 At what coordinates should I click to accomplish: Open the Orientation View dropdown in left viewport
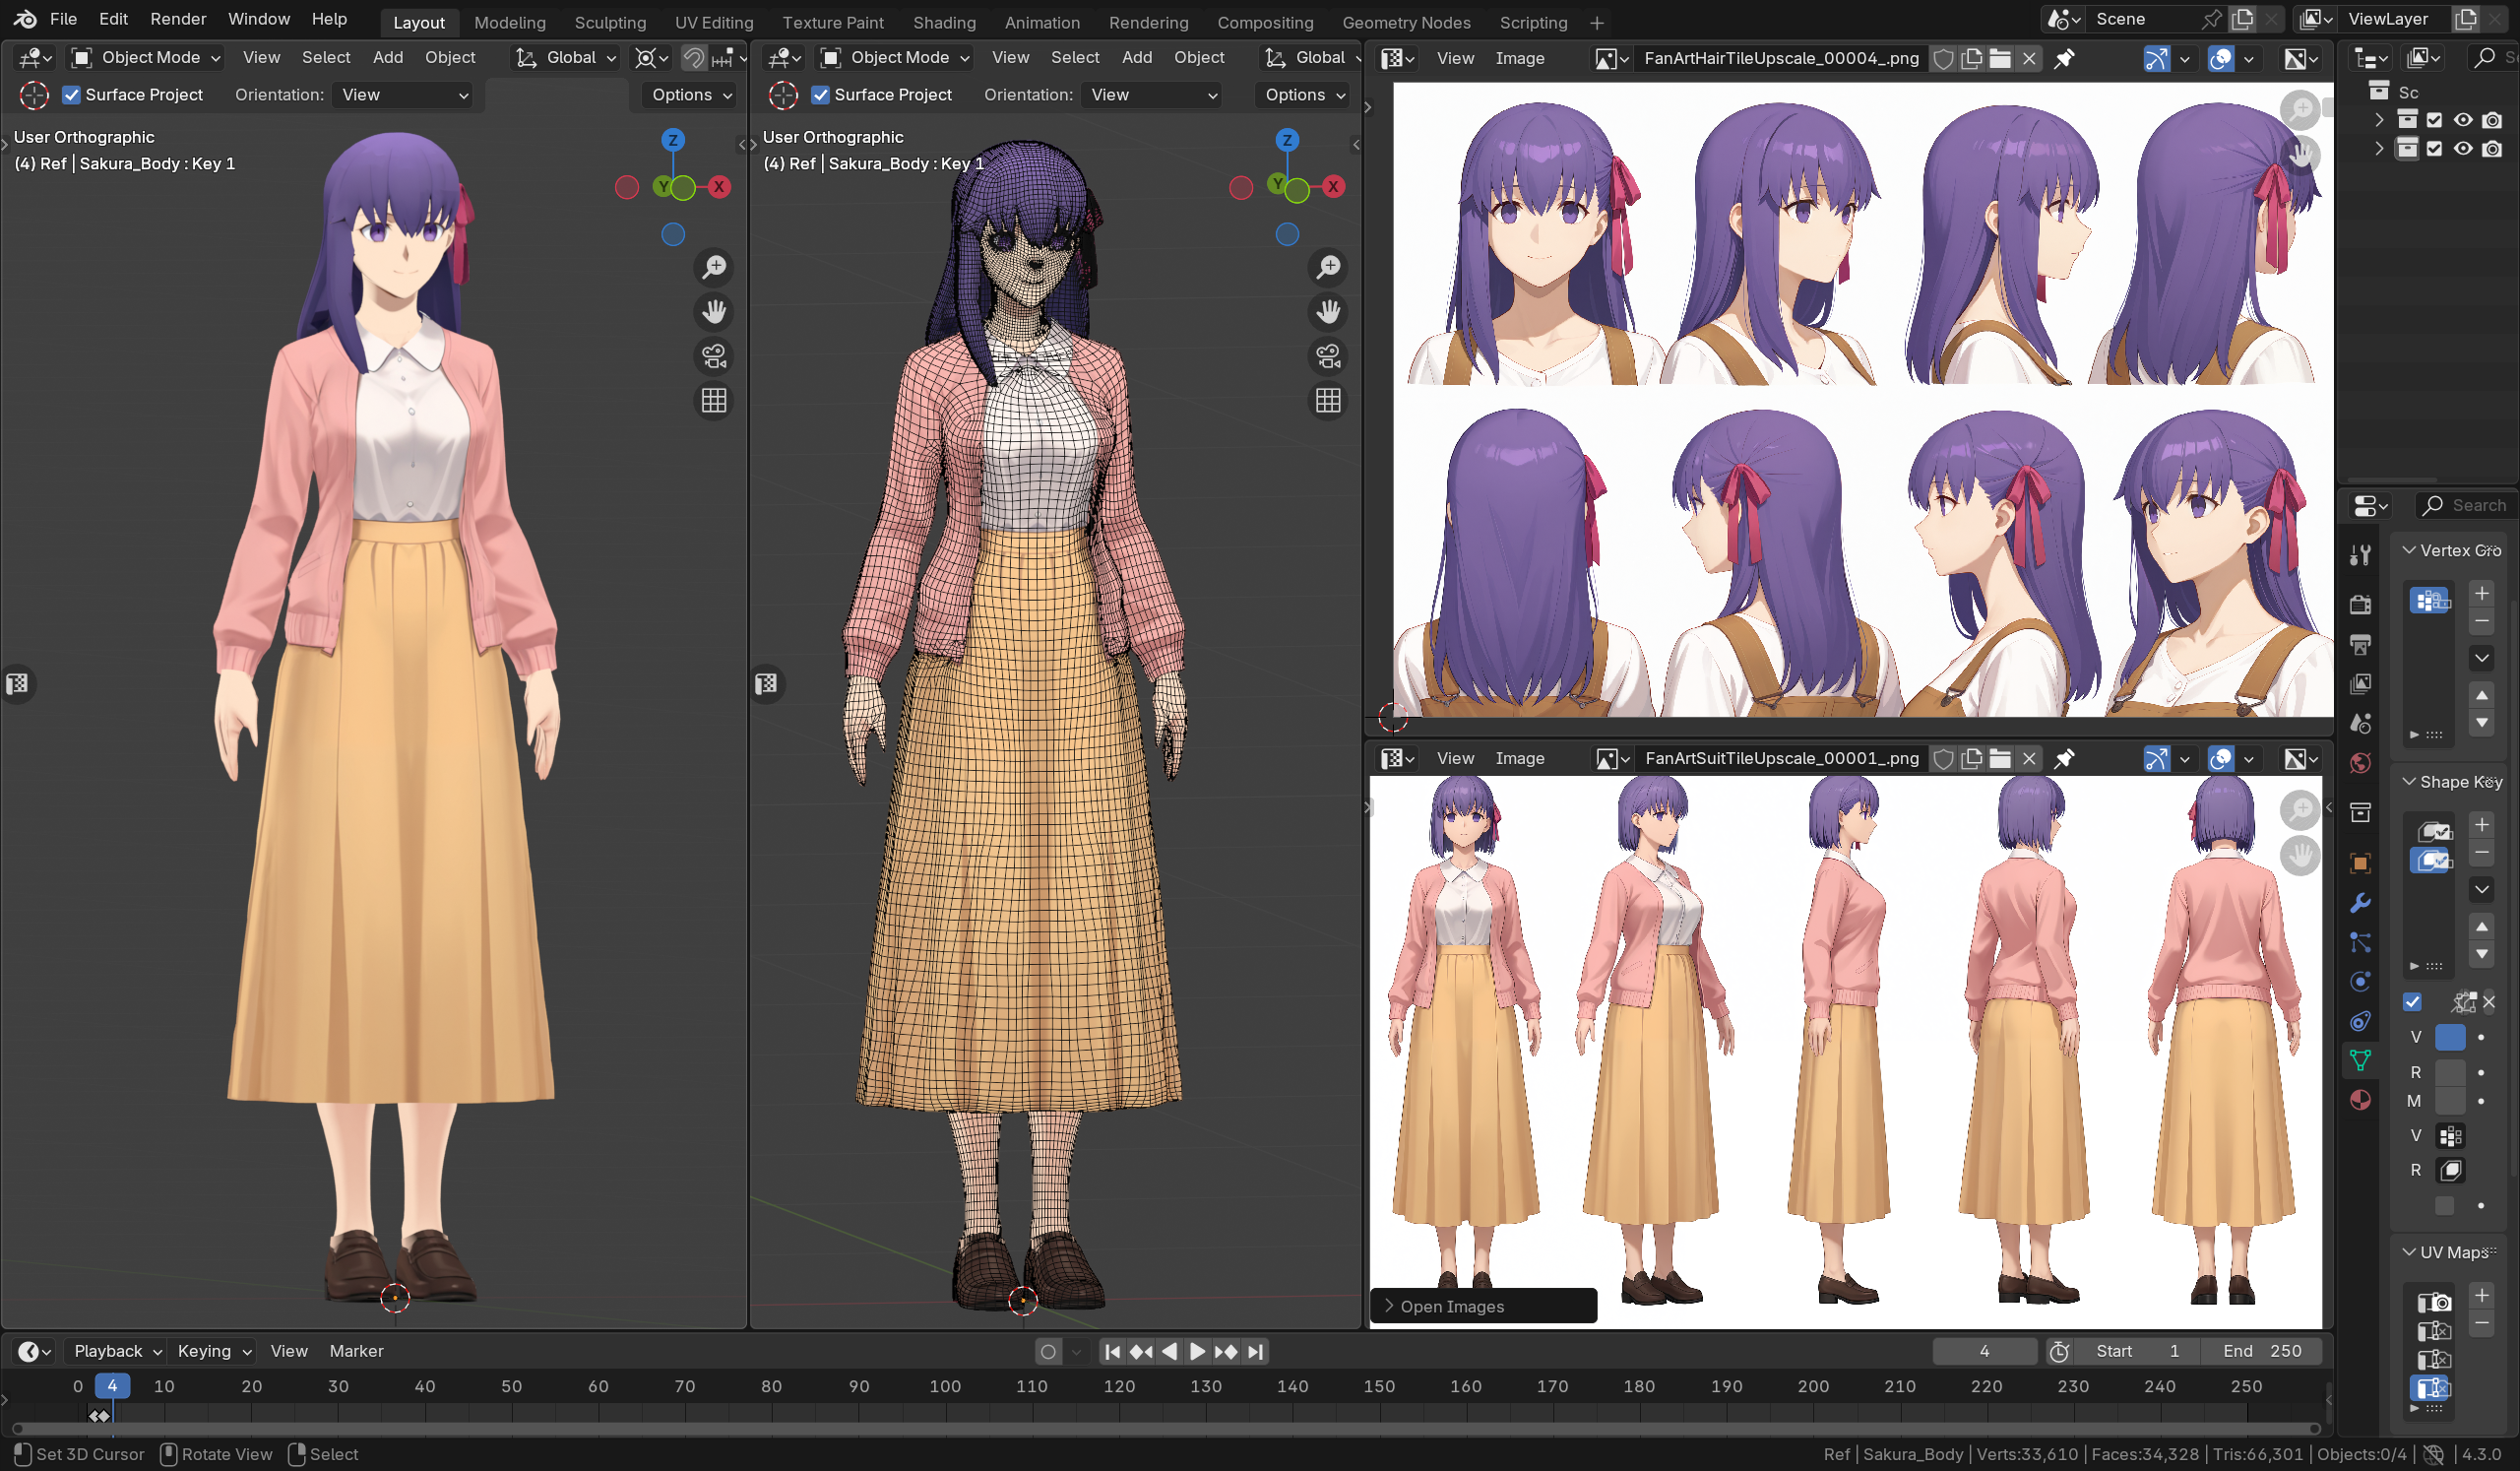[x=404, y=95]
